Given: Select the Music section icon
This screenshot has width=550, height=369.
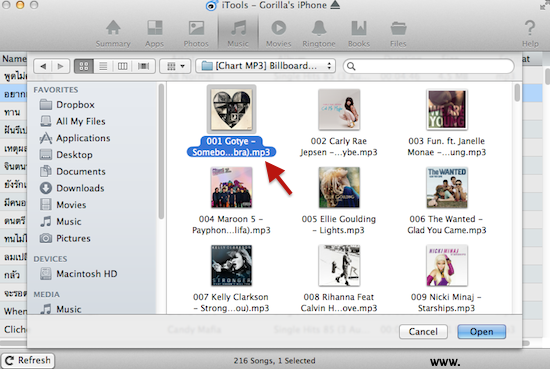Looking at the screenshot, I should coord(238,34).
